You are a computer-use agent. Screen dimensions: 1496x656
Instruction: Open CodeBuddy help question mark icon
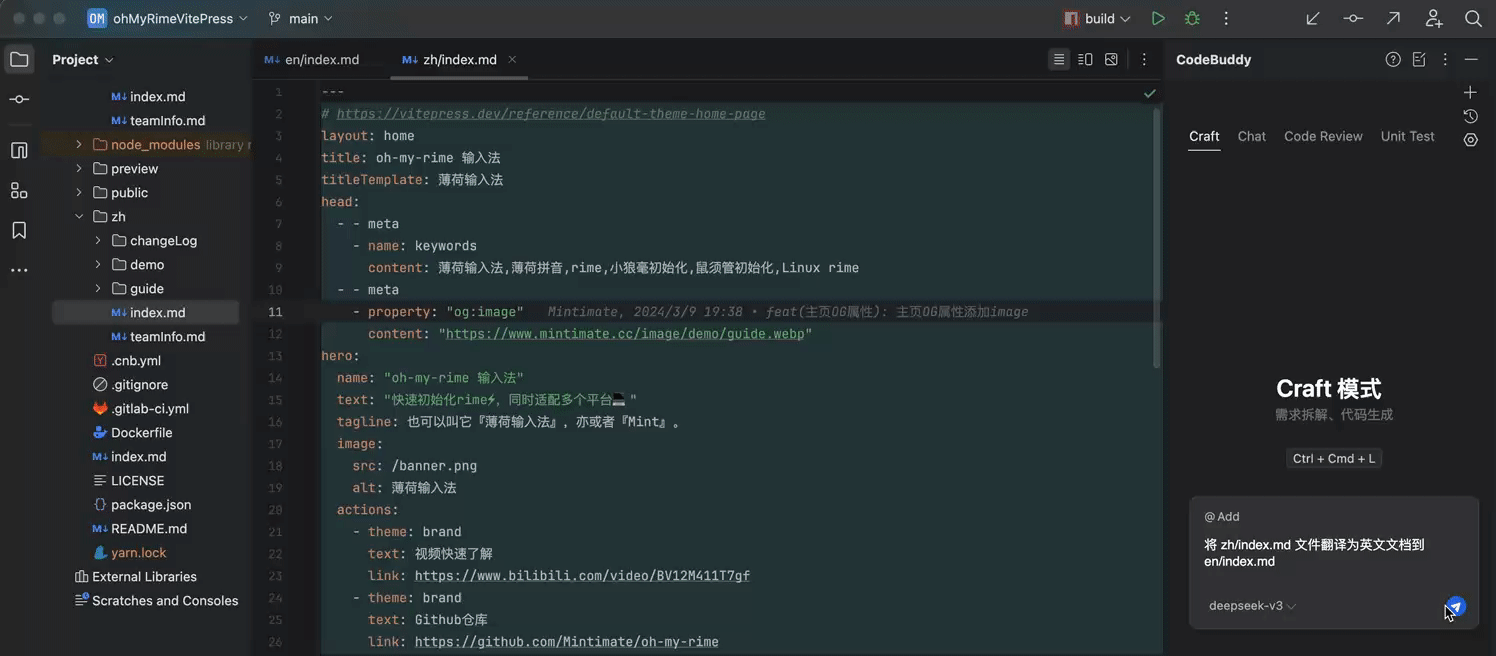pyautogui.click(x=1392, y=59)
